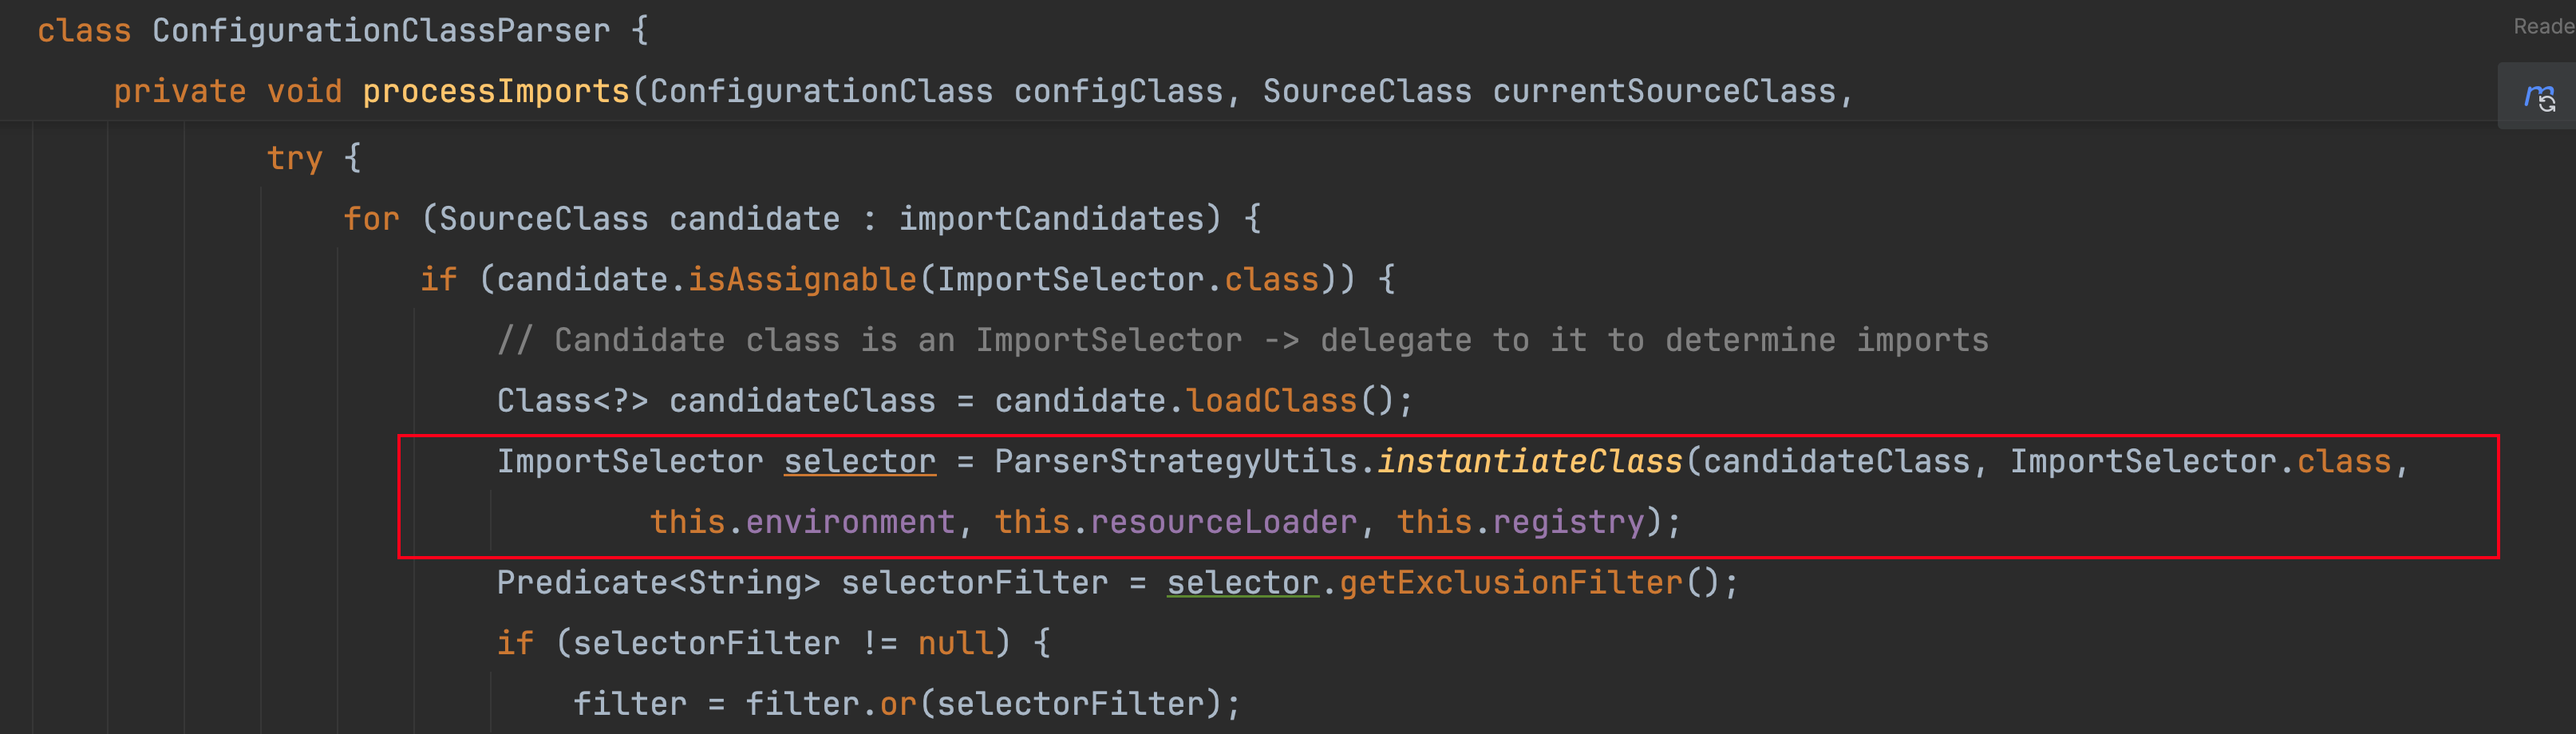The width and height of the screenshot is (2576, 734).
Task: Click the Maven load changes icon
Action: 2539,97
